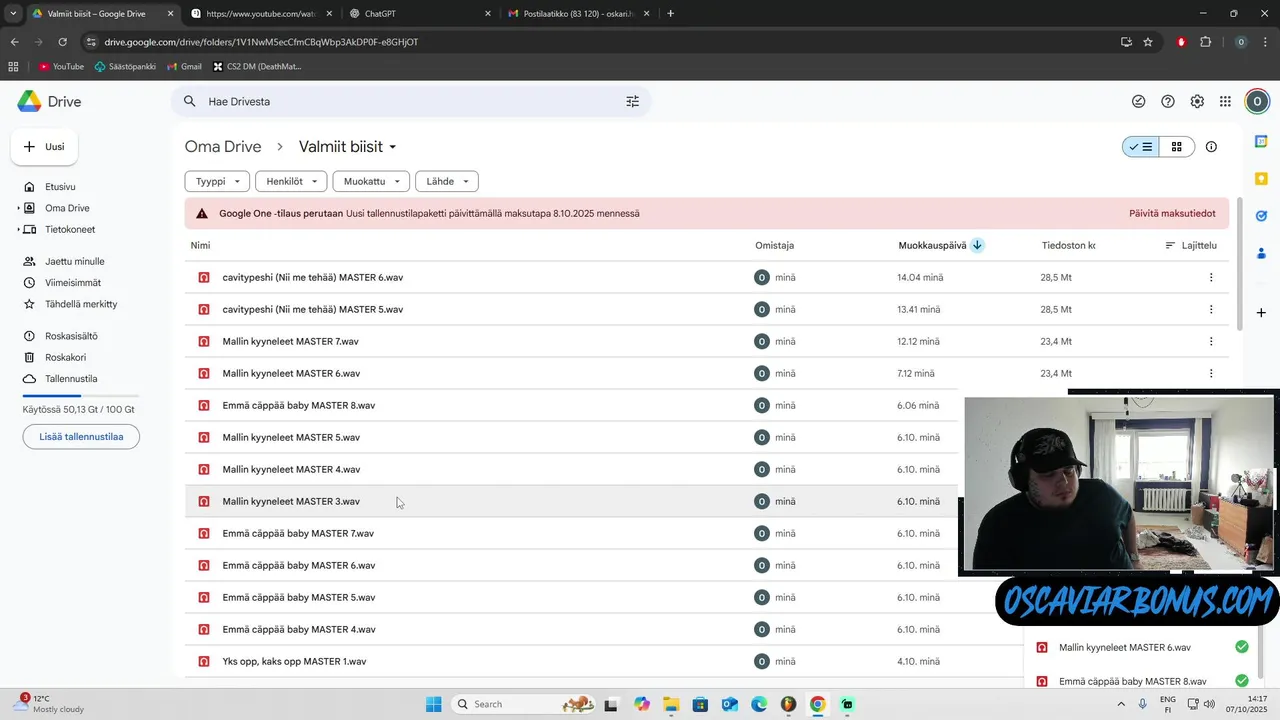Open search filter options icon
The height and width of the screenshot is (720, 1280).
point(632,102)
